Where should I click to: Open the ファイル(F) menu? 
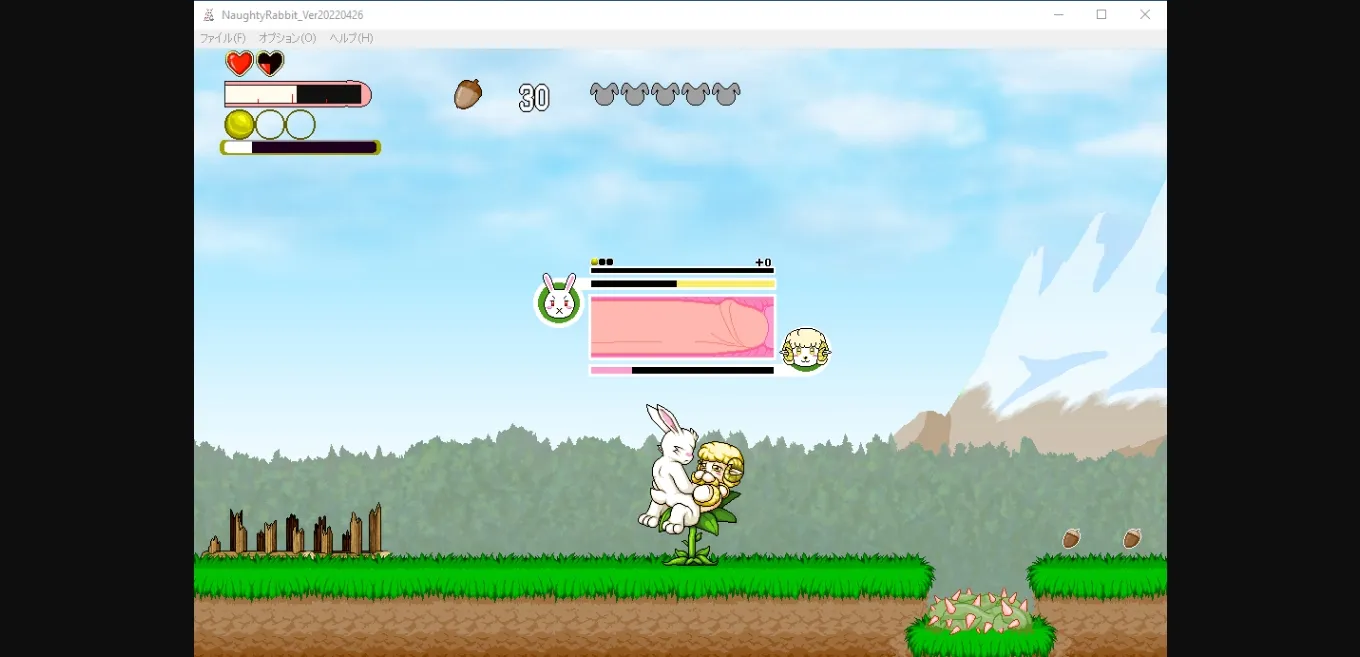tap(222, 38)
